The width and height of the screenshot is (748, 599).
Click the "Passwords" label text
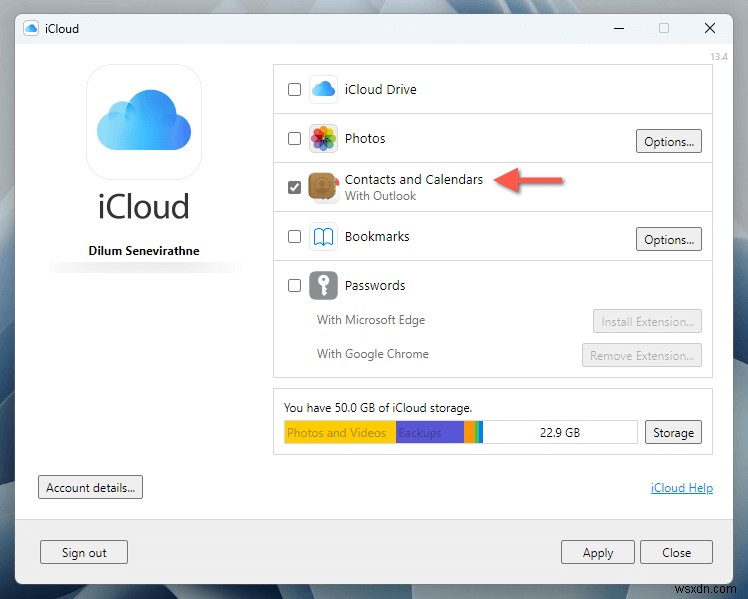click(375, 285)
